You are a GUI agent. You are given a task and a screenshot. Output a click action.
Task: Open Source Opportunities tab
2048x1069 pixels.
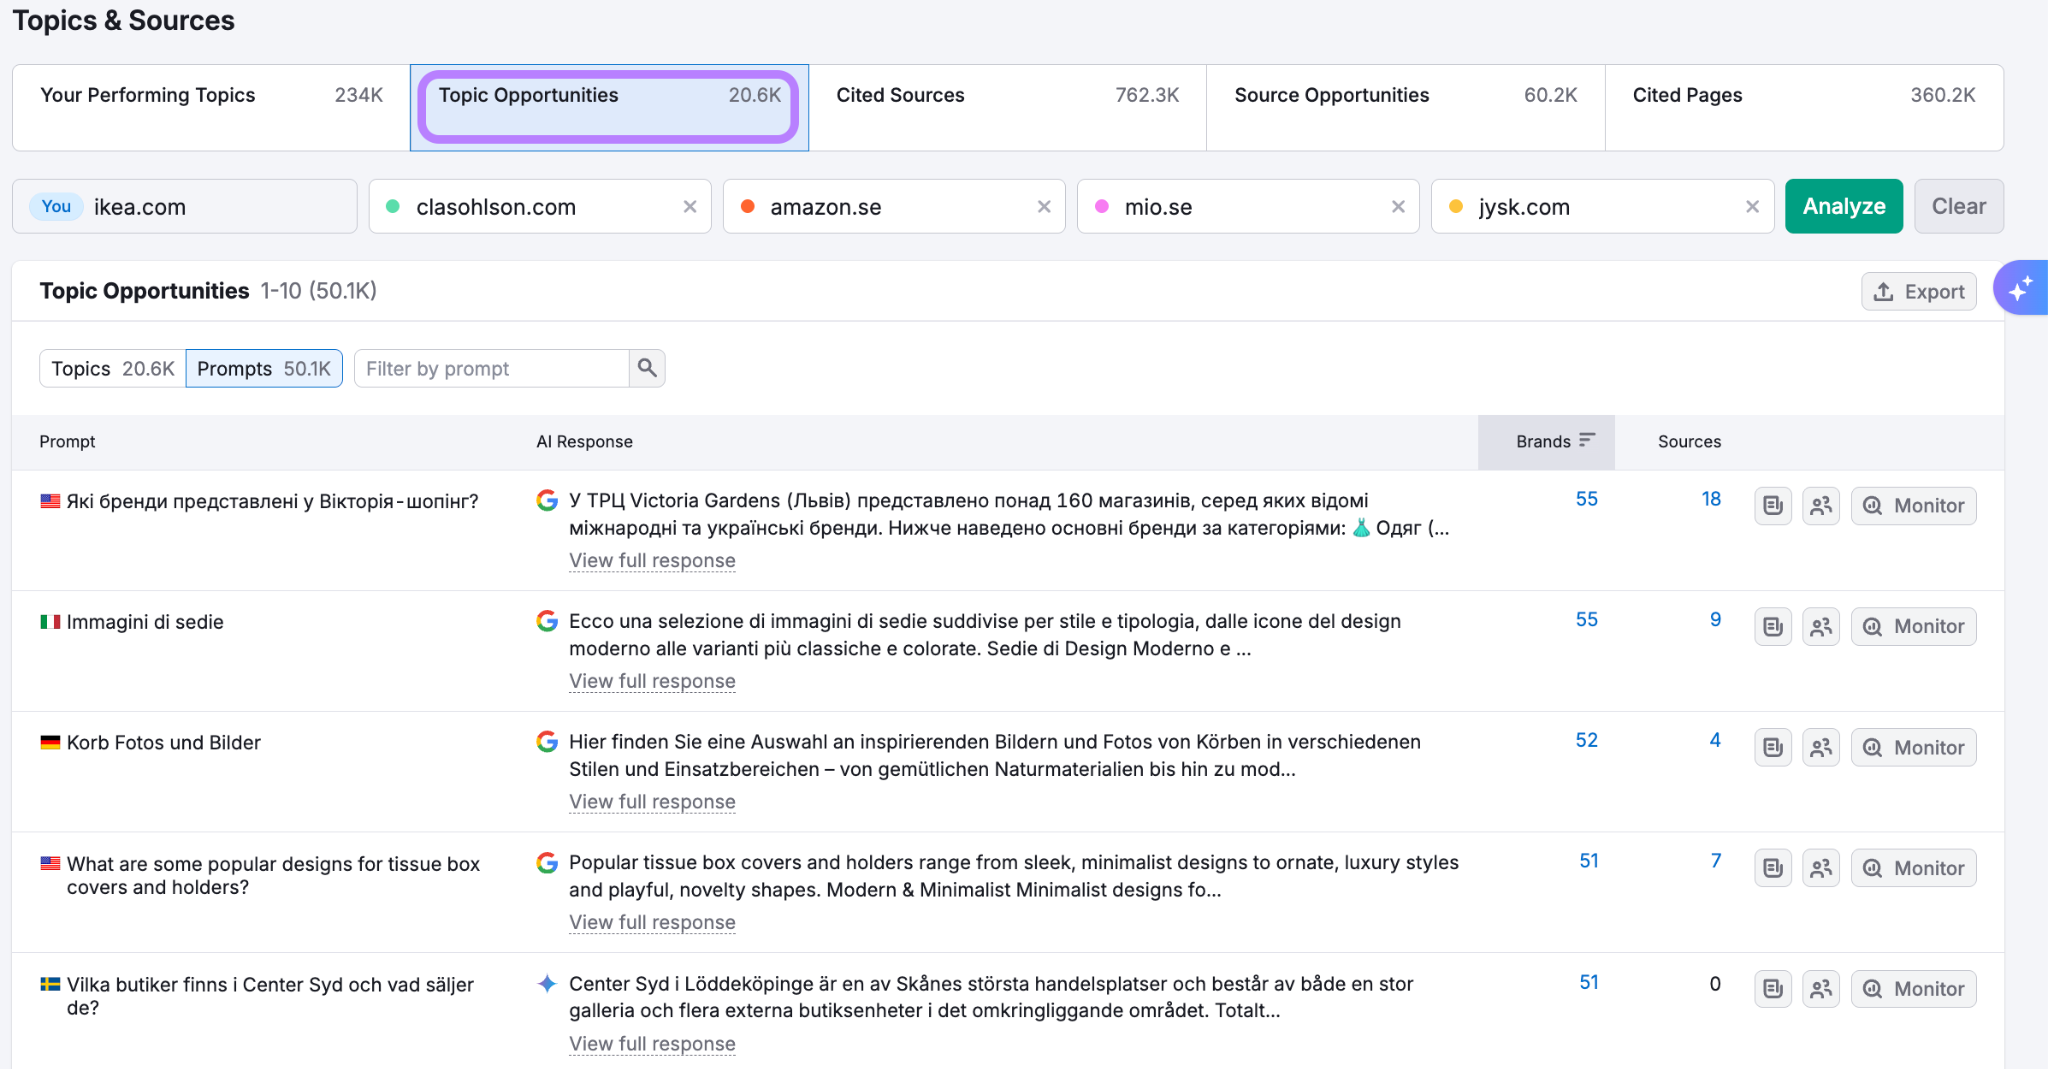pos(1405,108)
